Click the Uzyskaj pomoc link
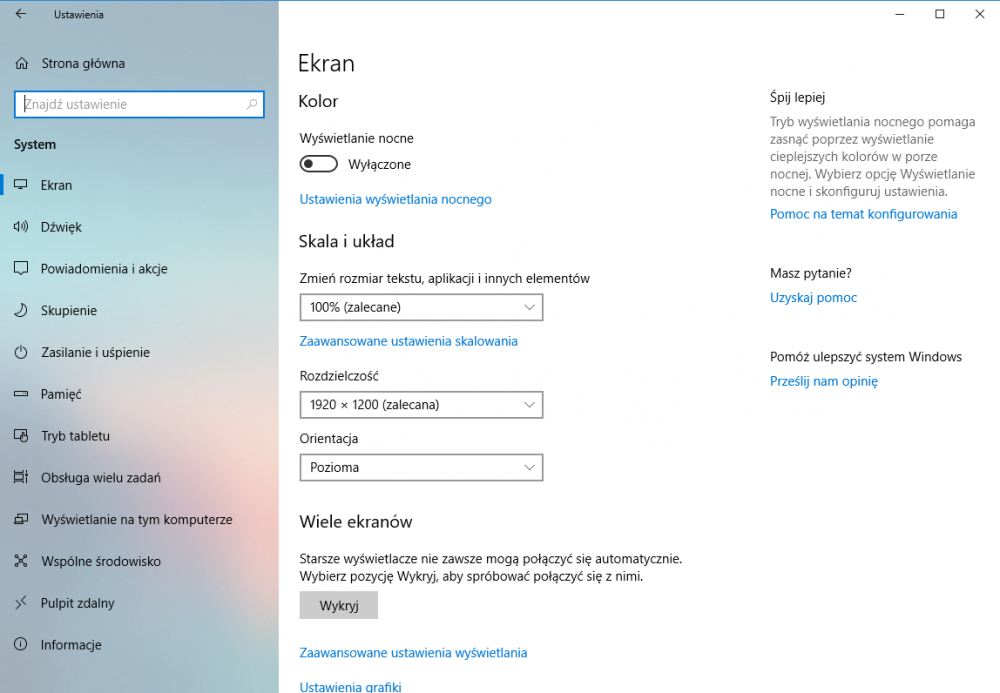Image resolution: width=1000 pixels, height=693 pixels. (x=813, y=298)
